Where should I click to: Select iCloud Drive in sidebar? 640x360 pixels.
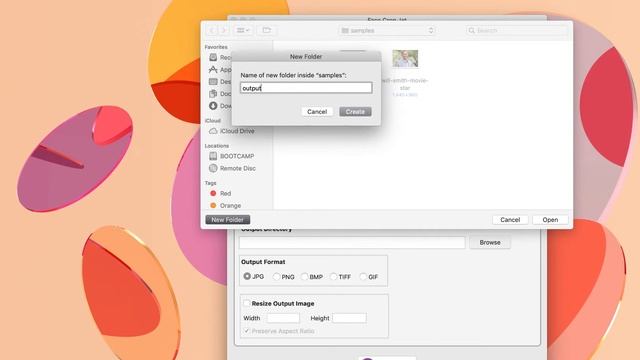click(x=237, y=131)
